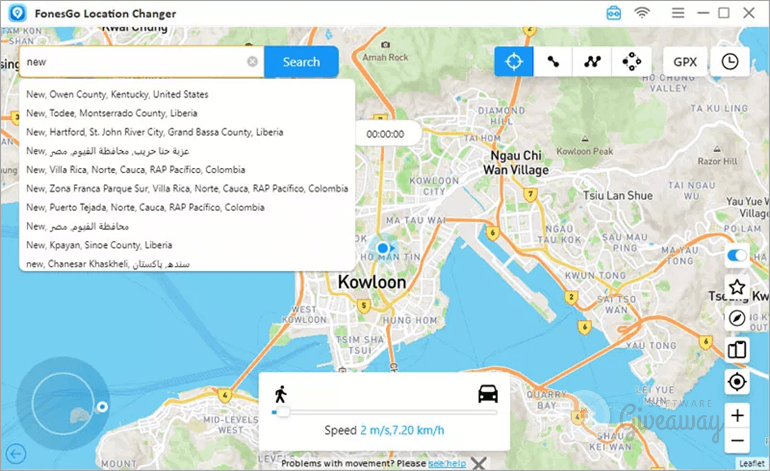This screenshot has height=471, width=770.
Task: Click the 'Ngau Chi Wan Village' map label
Action: [x=516, y=163]
